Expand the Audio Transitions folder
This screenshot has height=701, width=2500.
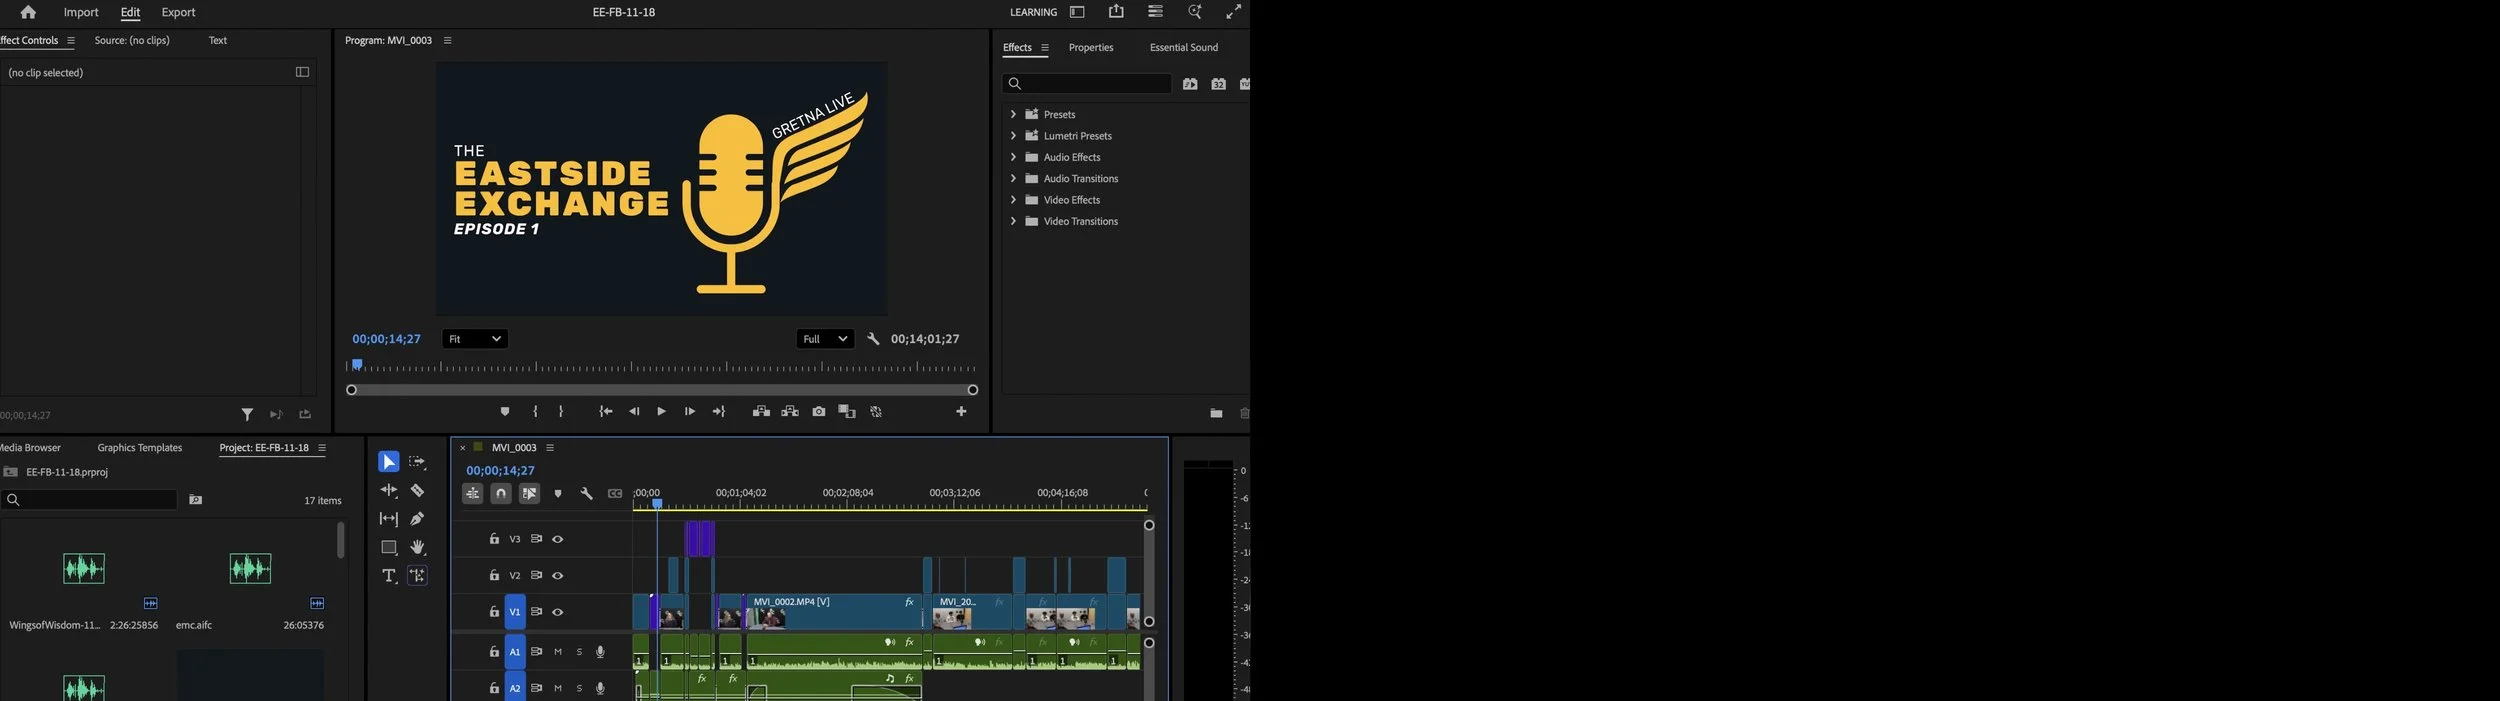(1013, 178)
